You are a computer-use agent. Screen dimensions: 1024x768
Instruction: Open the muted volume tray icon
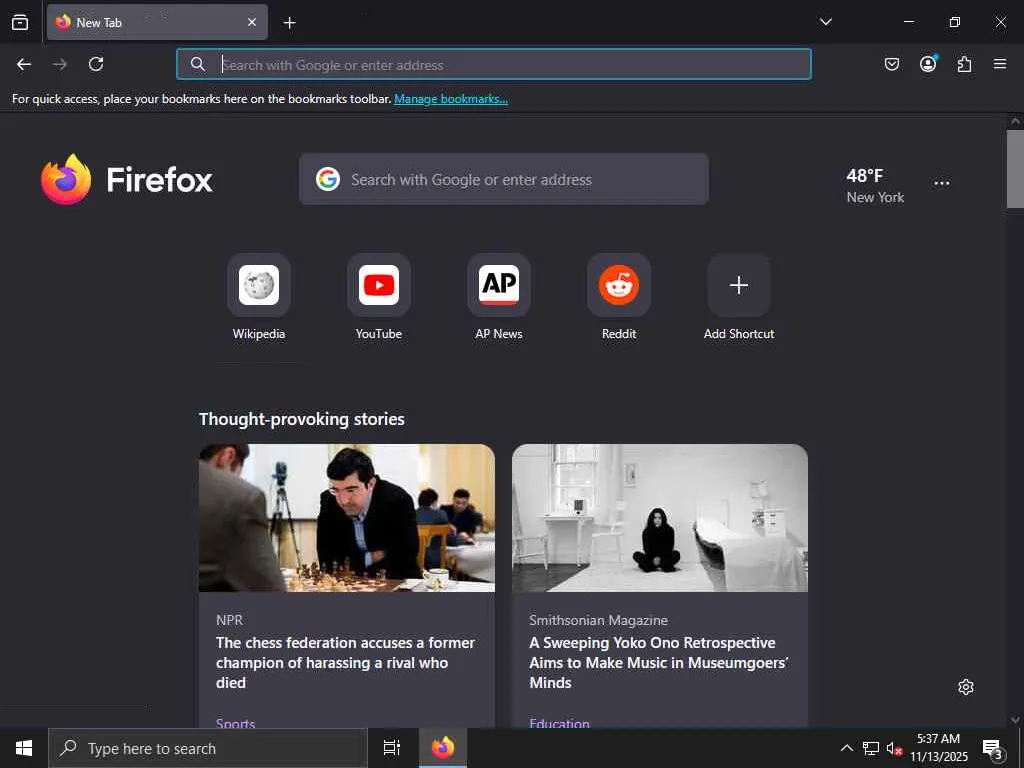(x=894, y=749)
